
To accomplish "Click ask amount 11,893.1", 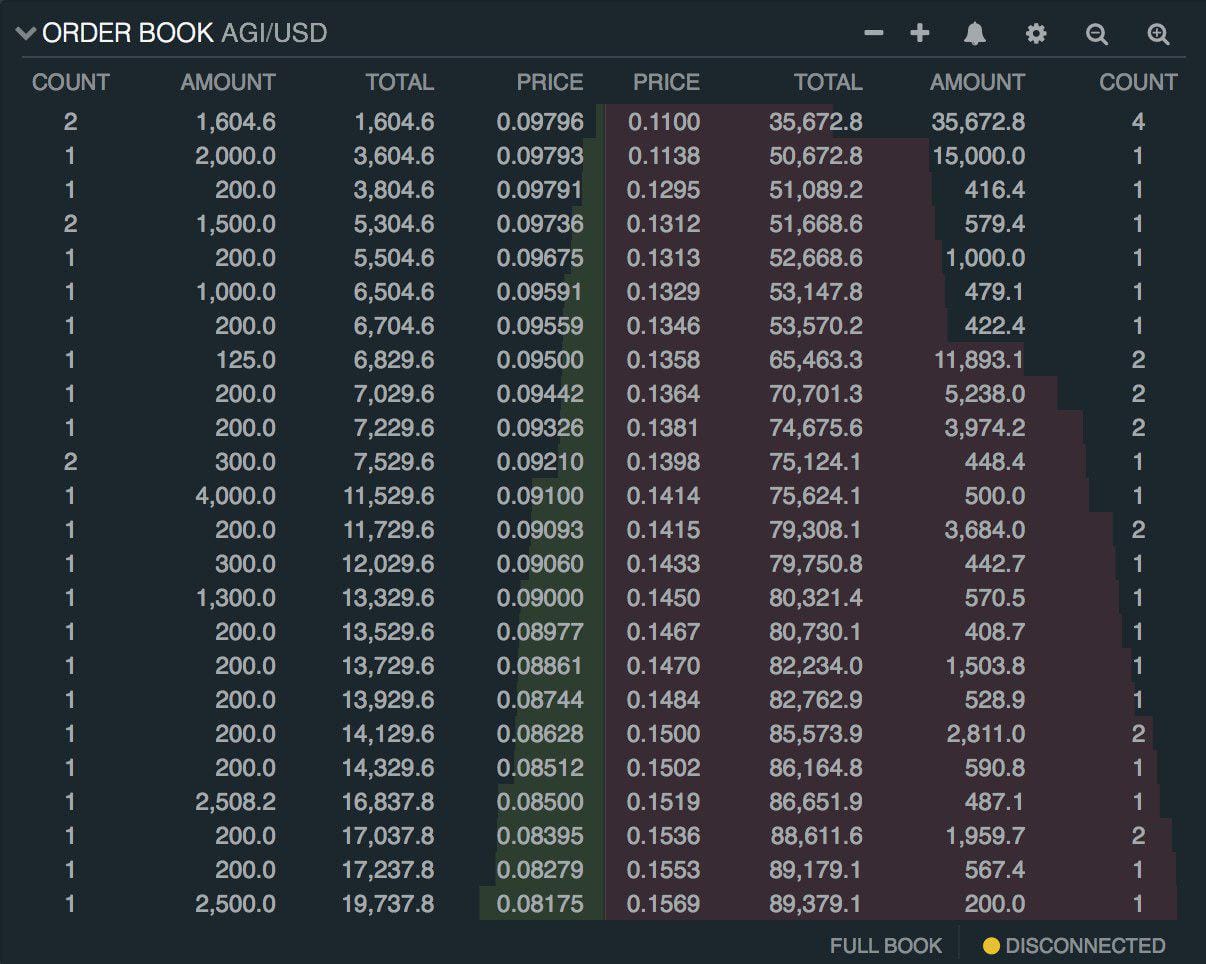I will coord(979,360).
